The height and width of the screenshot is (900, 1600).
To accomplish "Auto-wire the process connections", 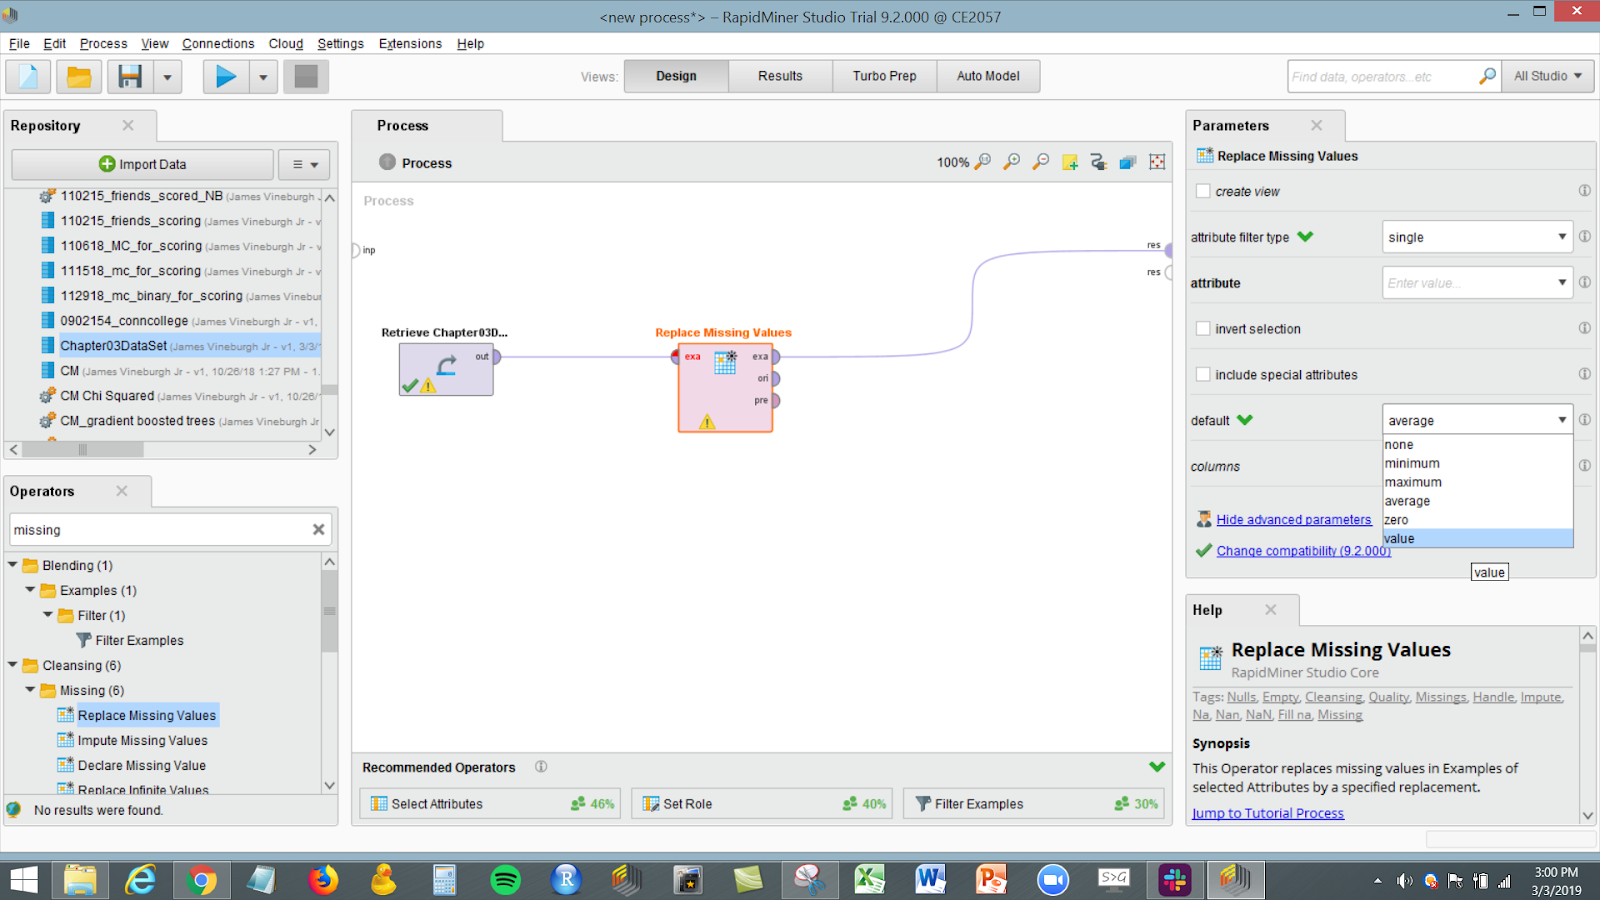I will [x=1099, y=162].
